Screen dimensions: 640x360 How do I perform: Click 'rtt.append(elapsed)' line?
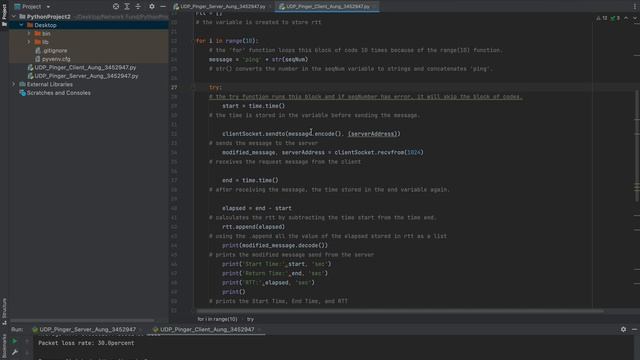(x=253, y=227)
